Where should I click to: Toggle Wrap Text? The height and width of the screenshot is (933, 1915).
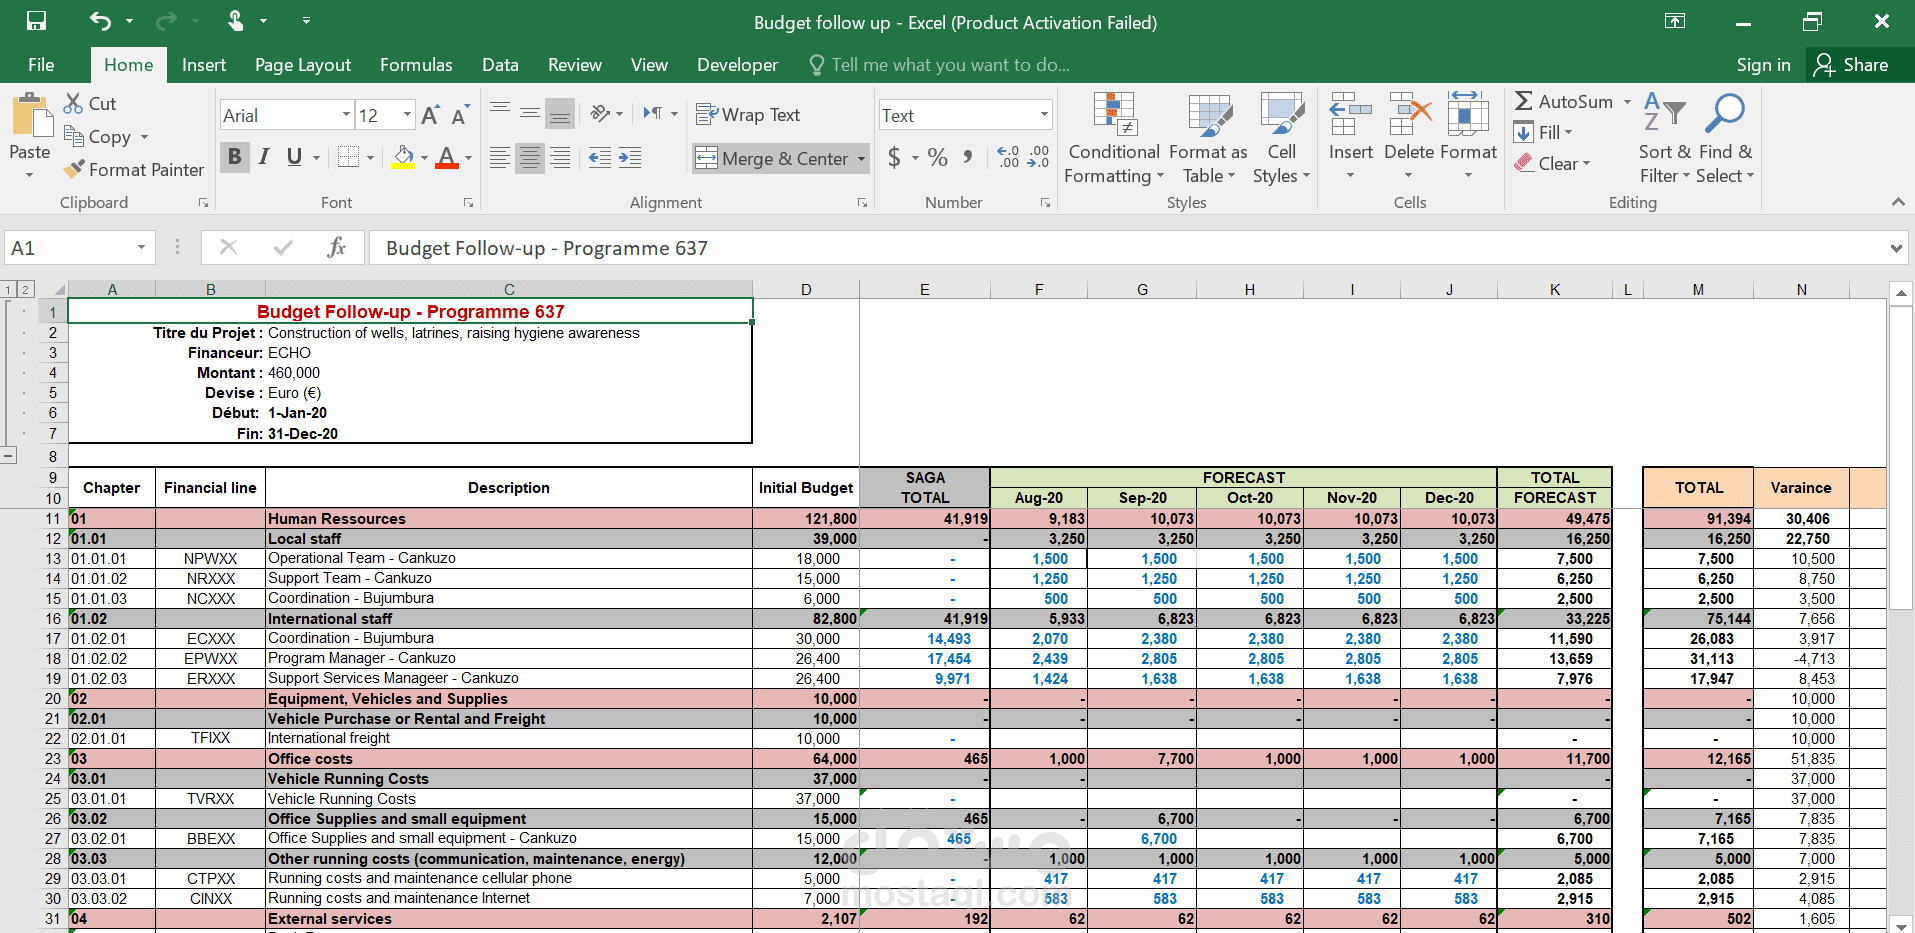point(748,115)
